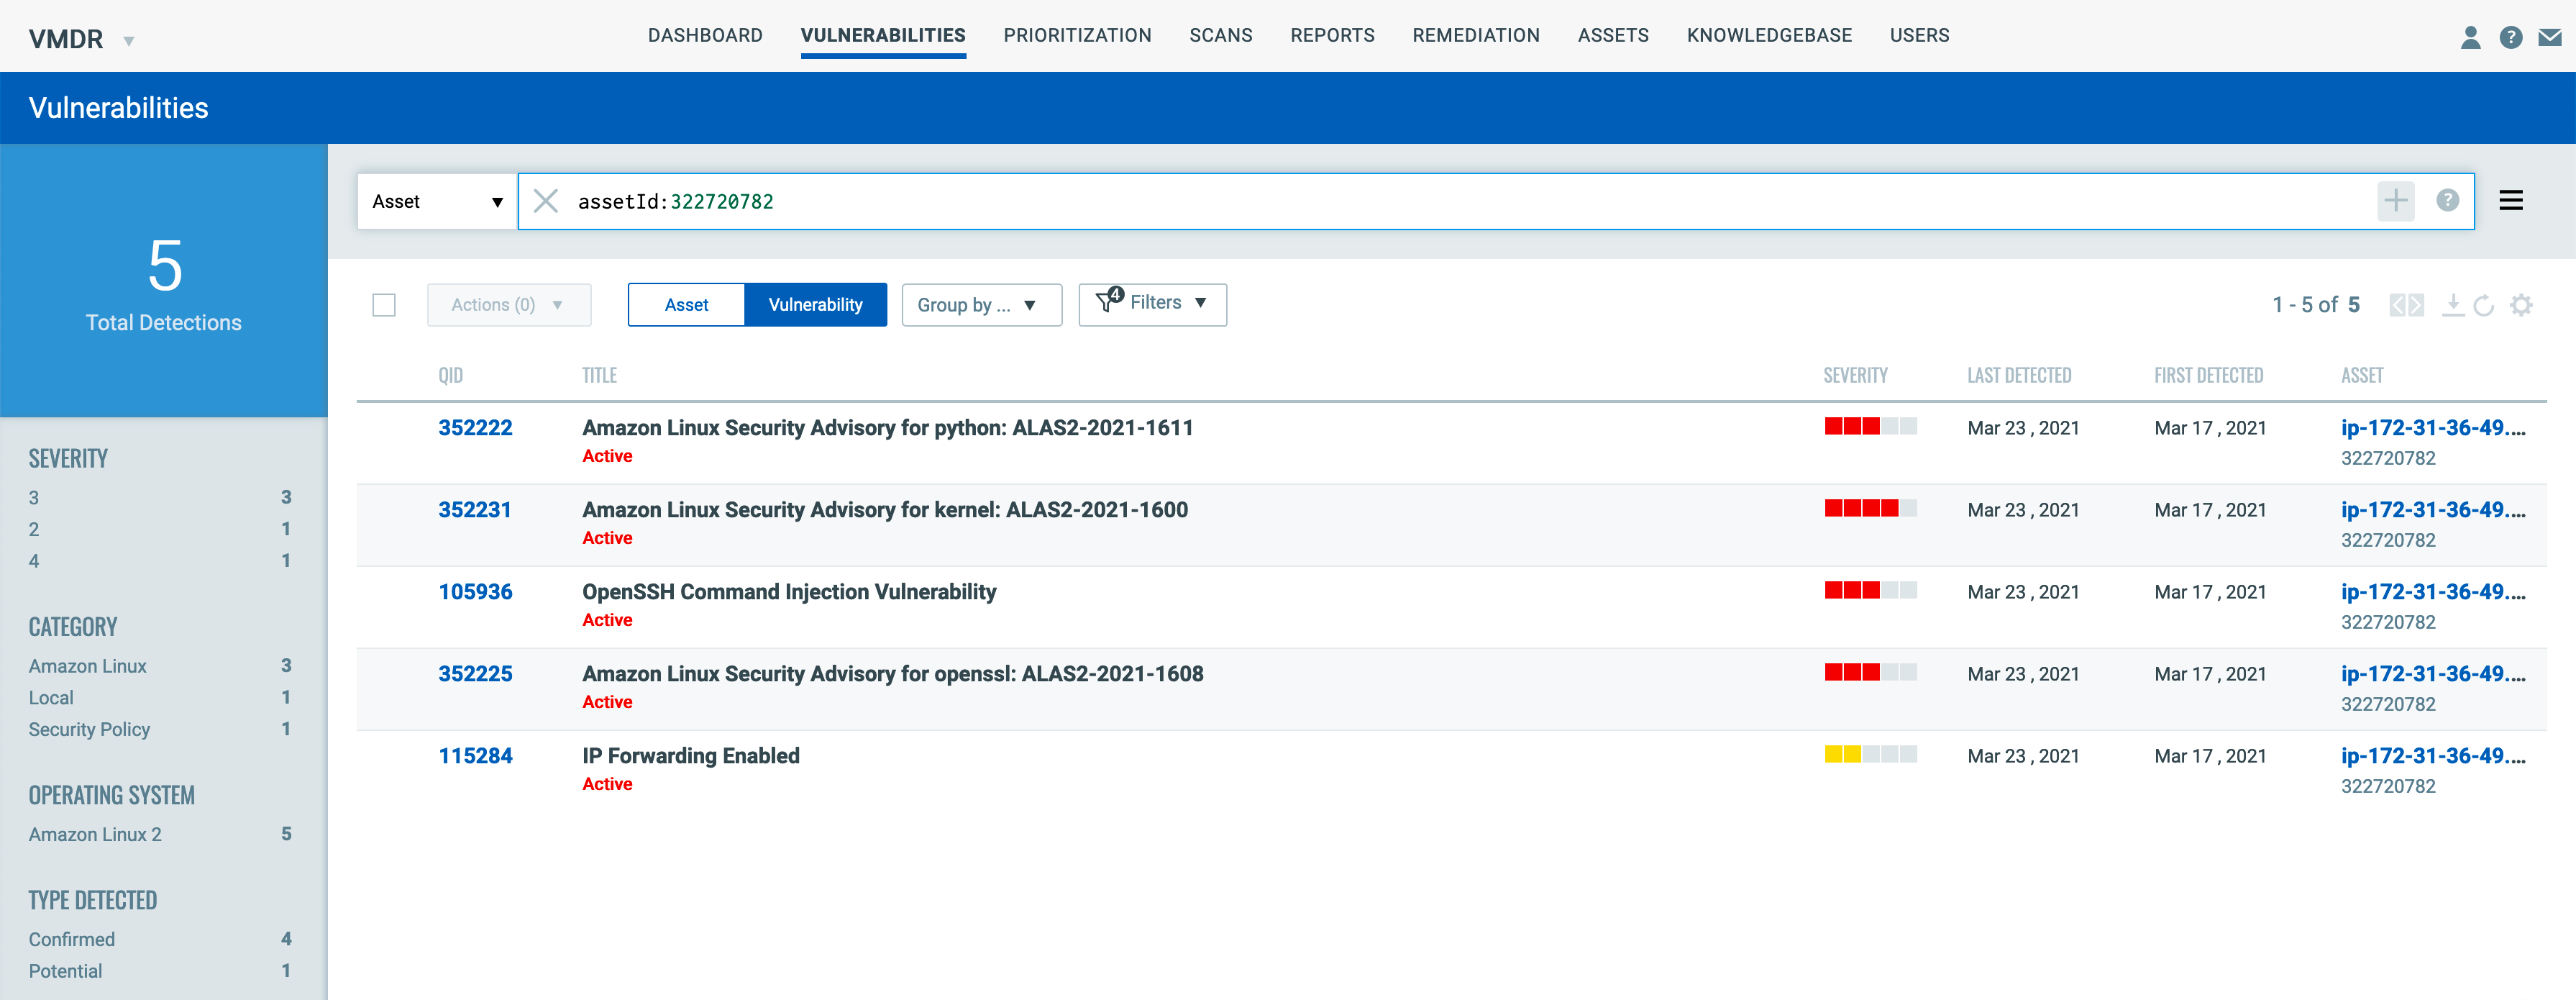The height and width of the screenshot is (1000, 2576).
Task: Expand the Filters dropdown
Action: point(1152,303)
